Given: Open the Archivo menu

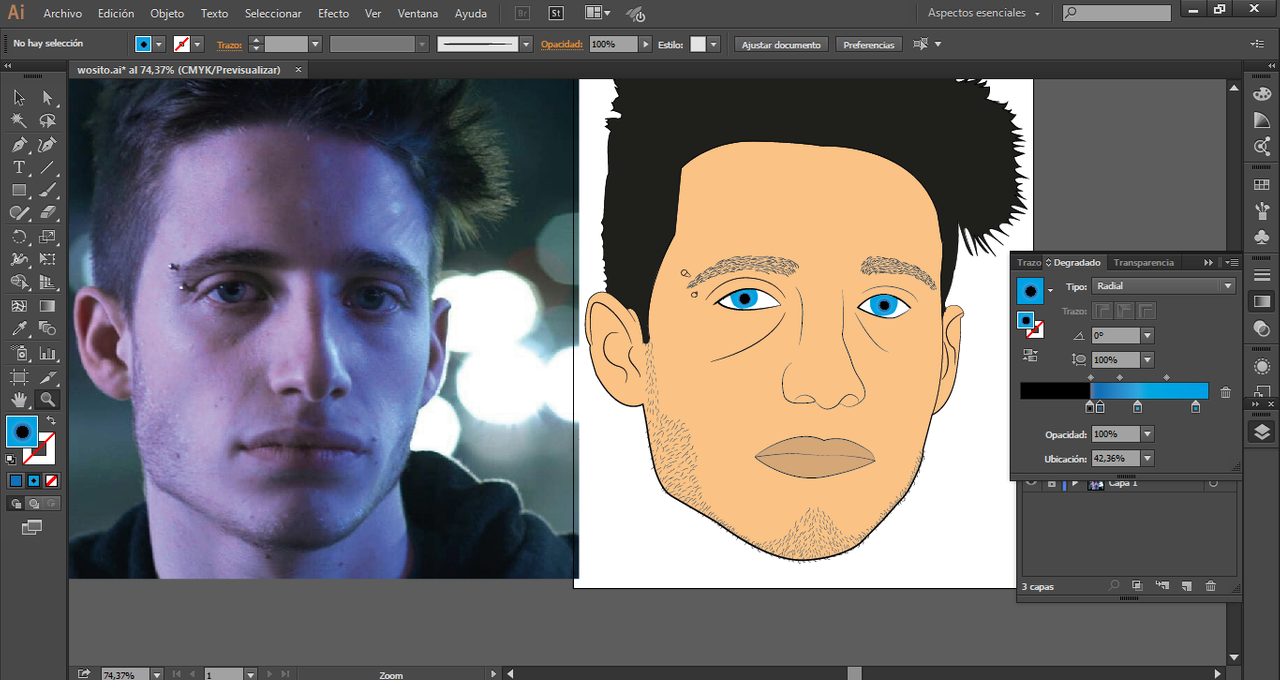Looking at the screenshot, I should point(62,14).
